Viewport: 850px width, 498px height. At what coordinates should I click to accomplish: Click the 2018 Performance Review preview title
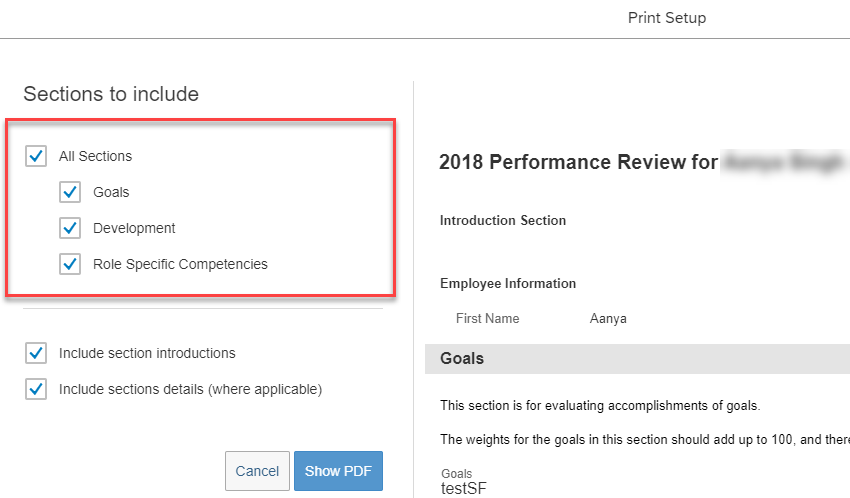(578, 162)
